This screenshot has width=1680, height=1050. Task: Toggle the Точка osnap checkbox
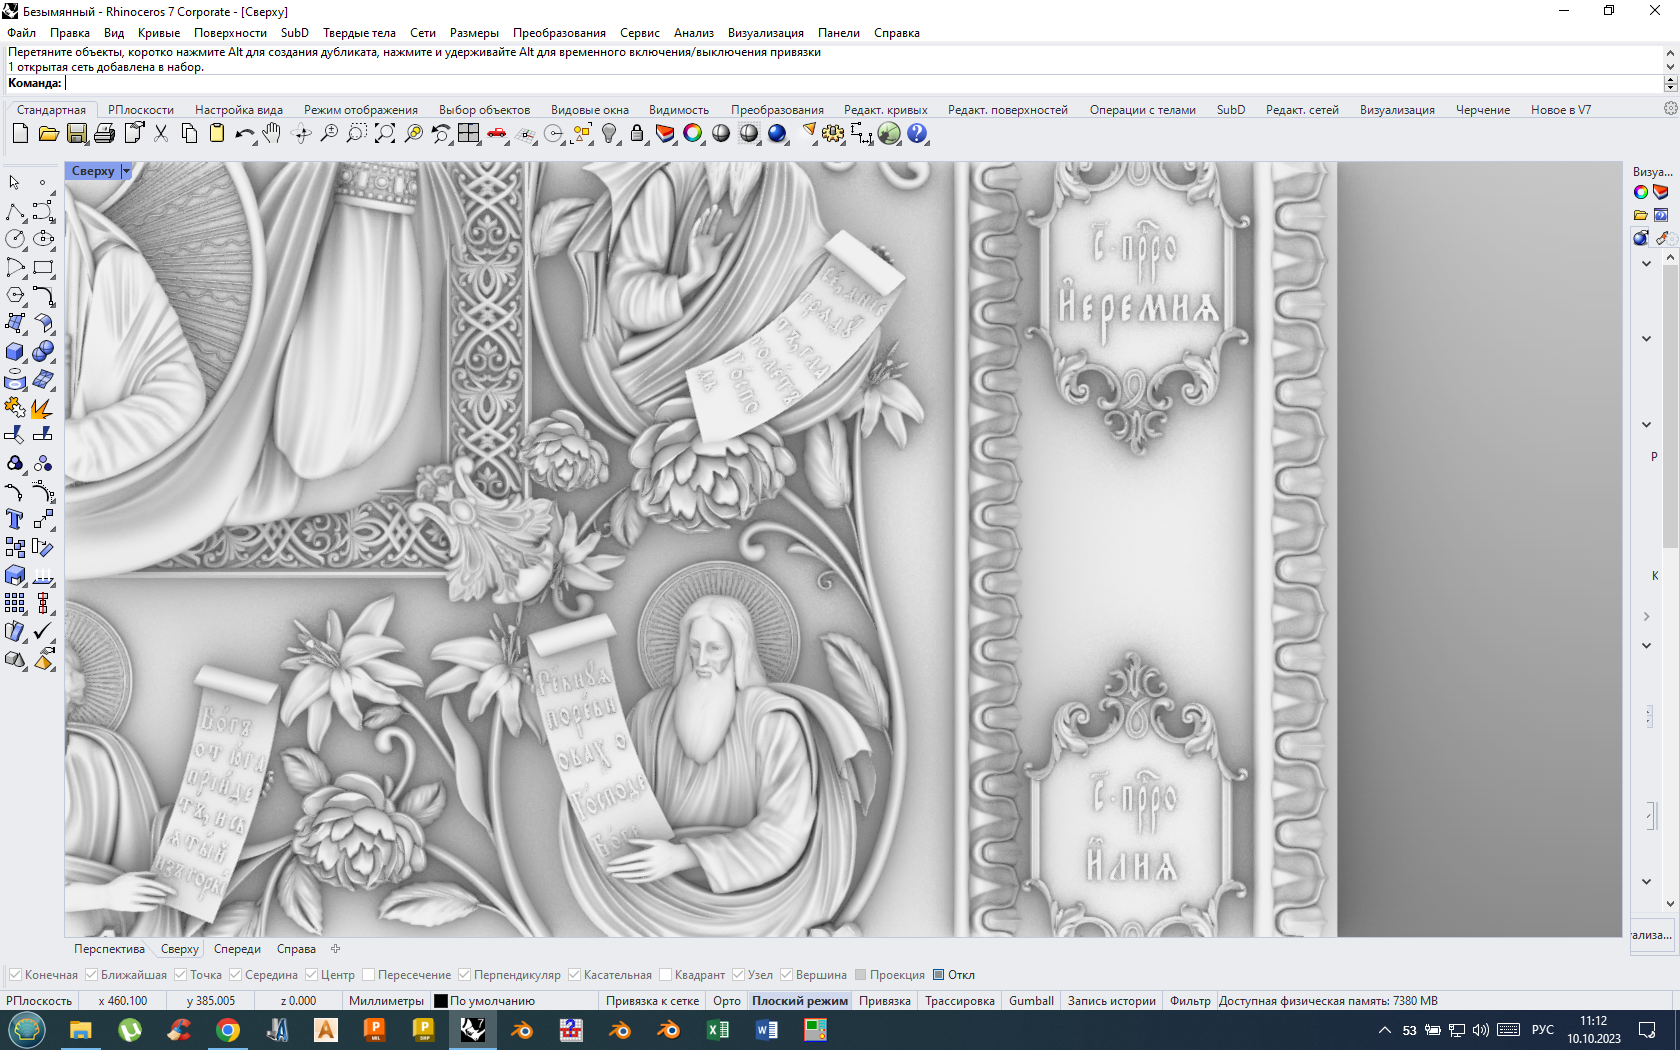click(180, 975)
